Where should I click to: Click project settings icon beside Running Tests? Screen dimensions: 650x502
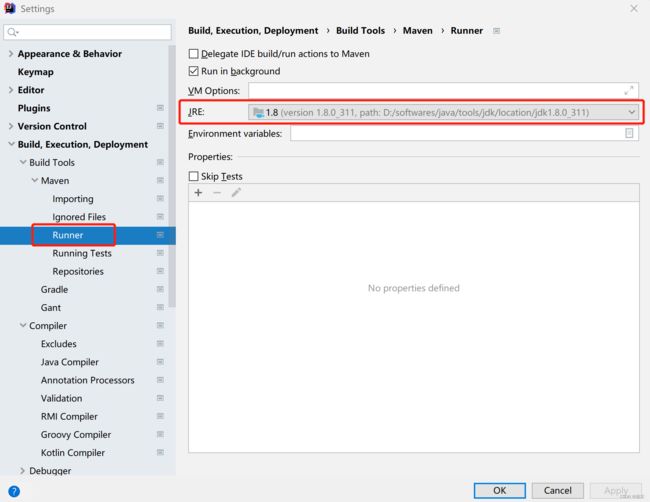(160, 253)
